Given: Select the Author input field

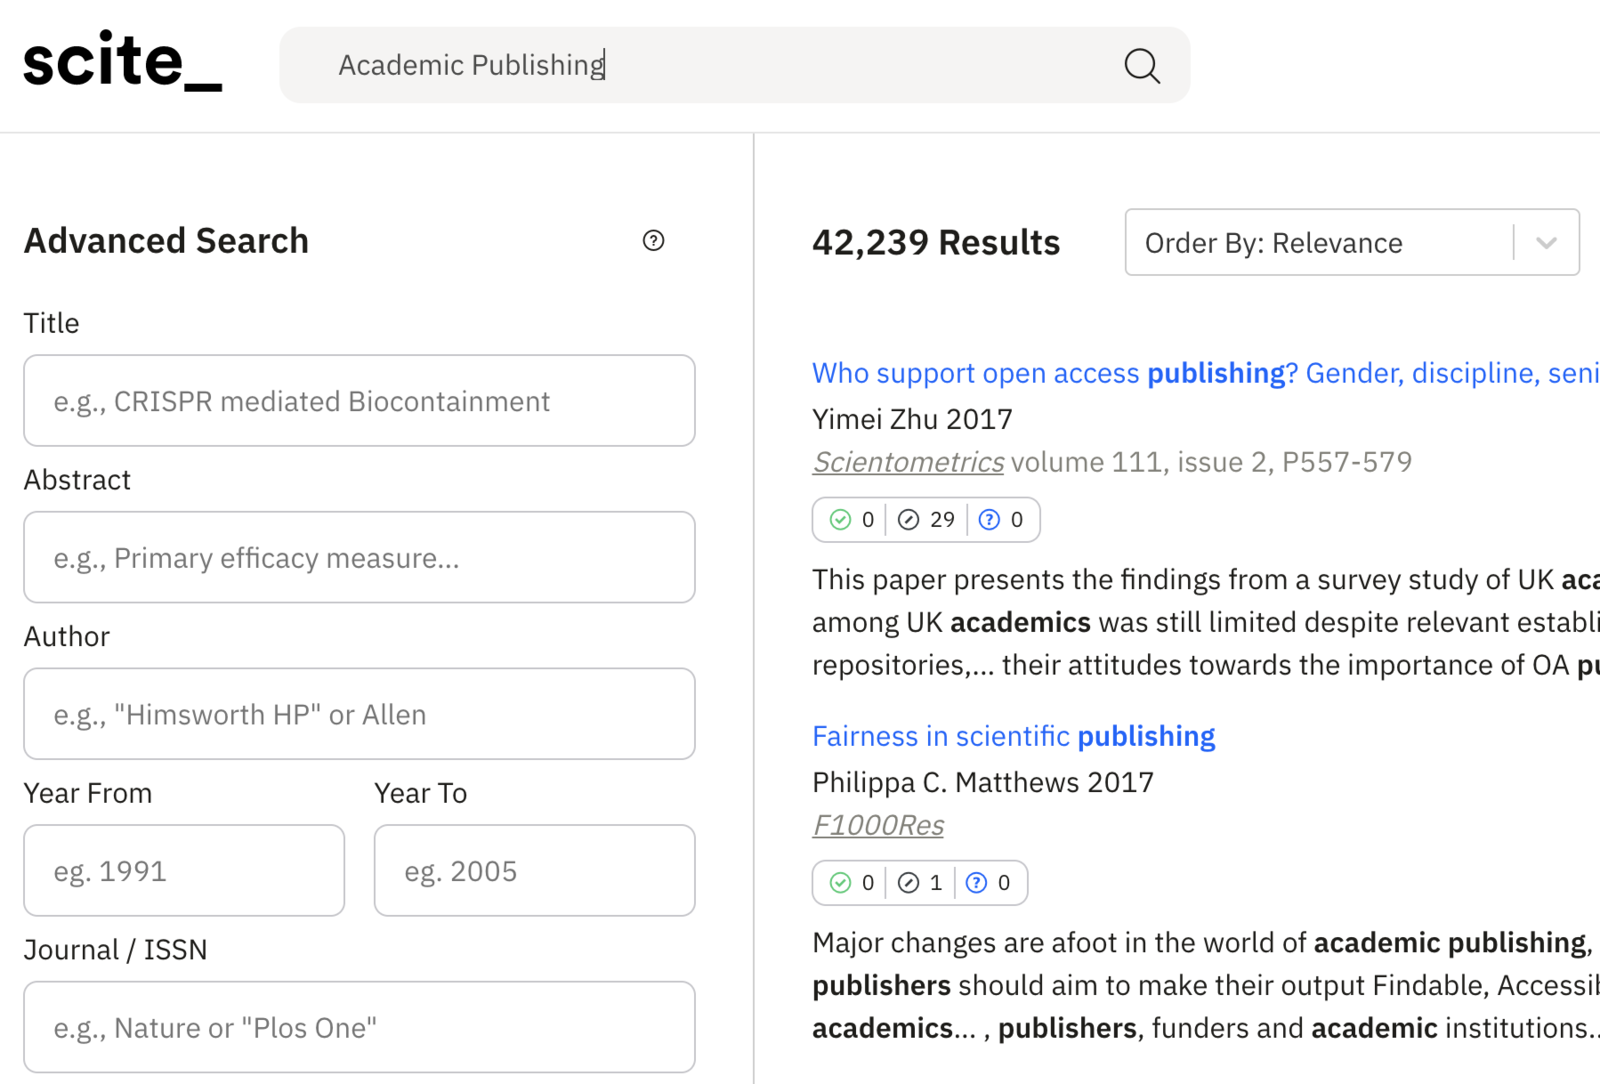Looking at the screenshot, I should point(359,714).
